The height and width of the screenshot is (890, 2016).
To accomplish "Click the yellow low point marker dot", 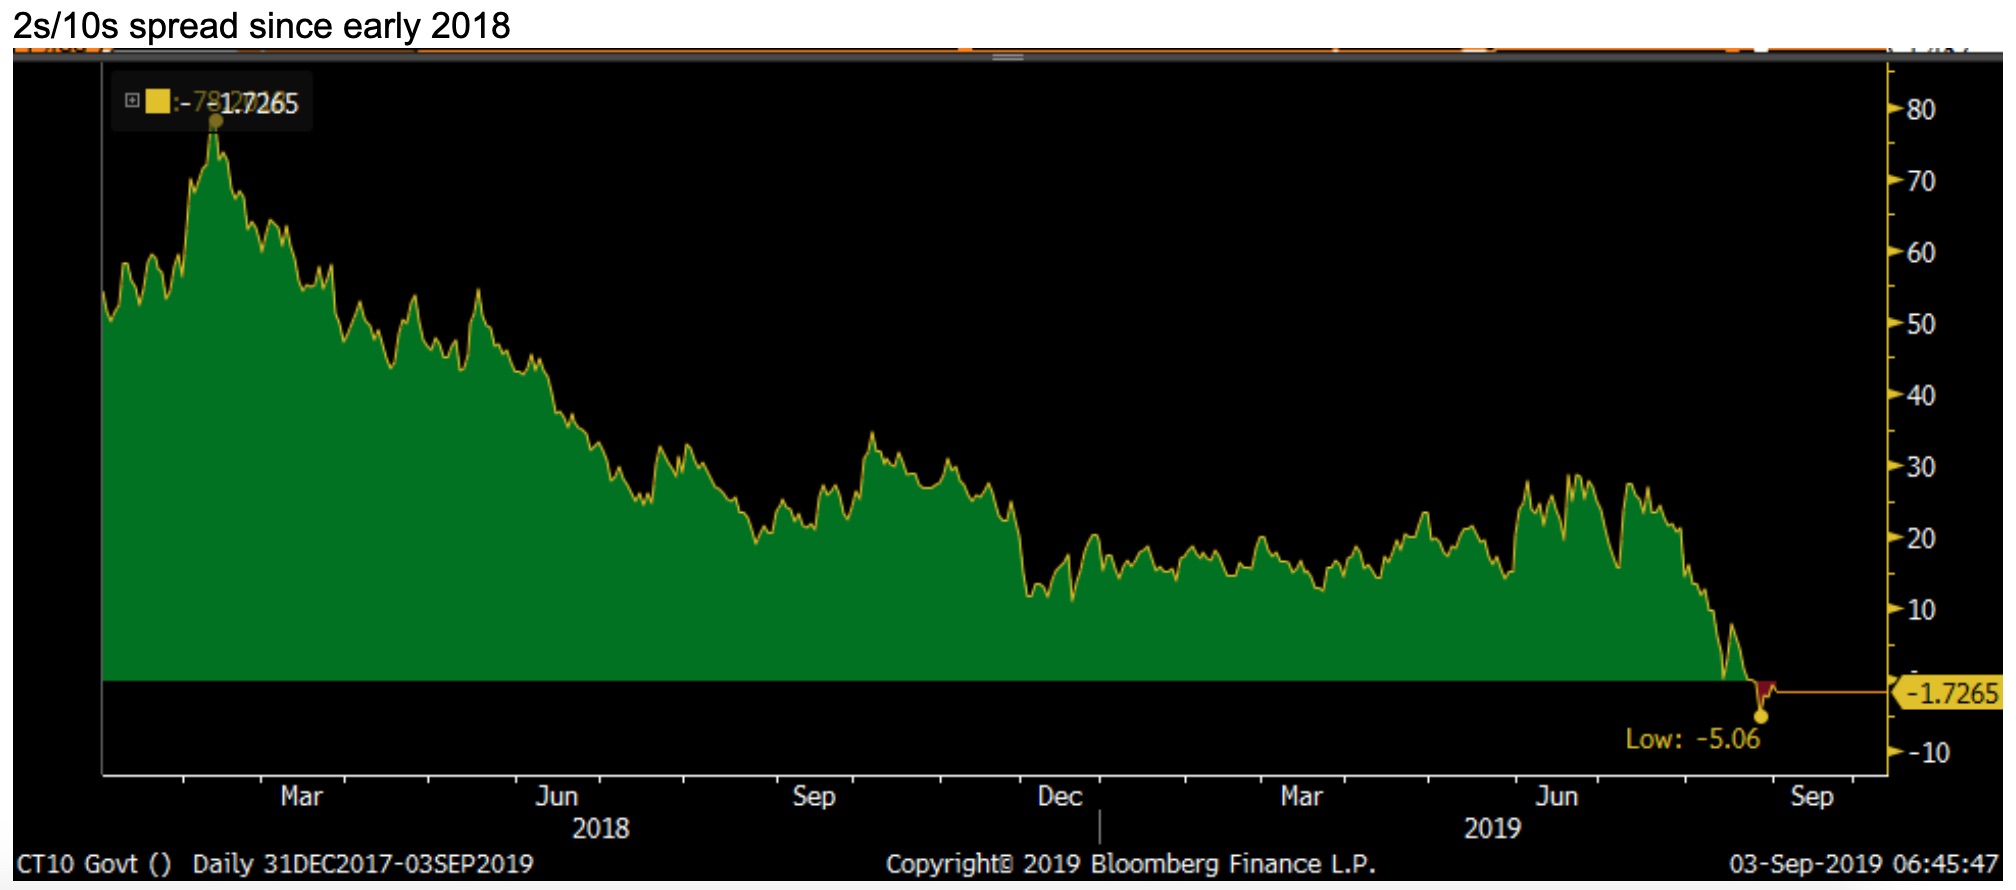I will click(1760, 716).
